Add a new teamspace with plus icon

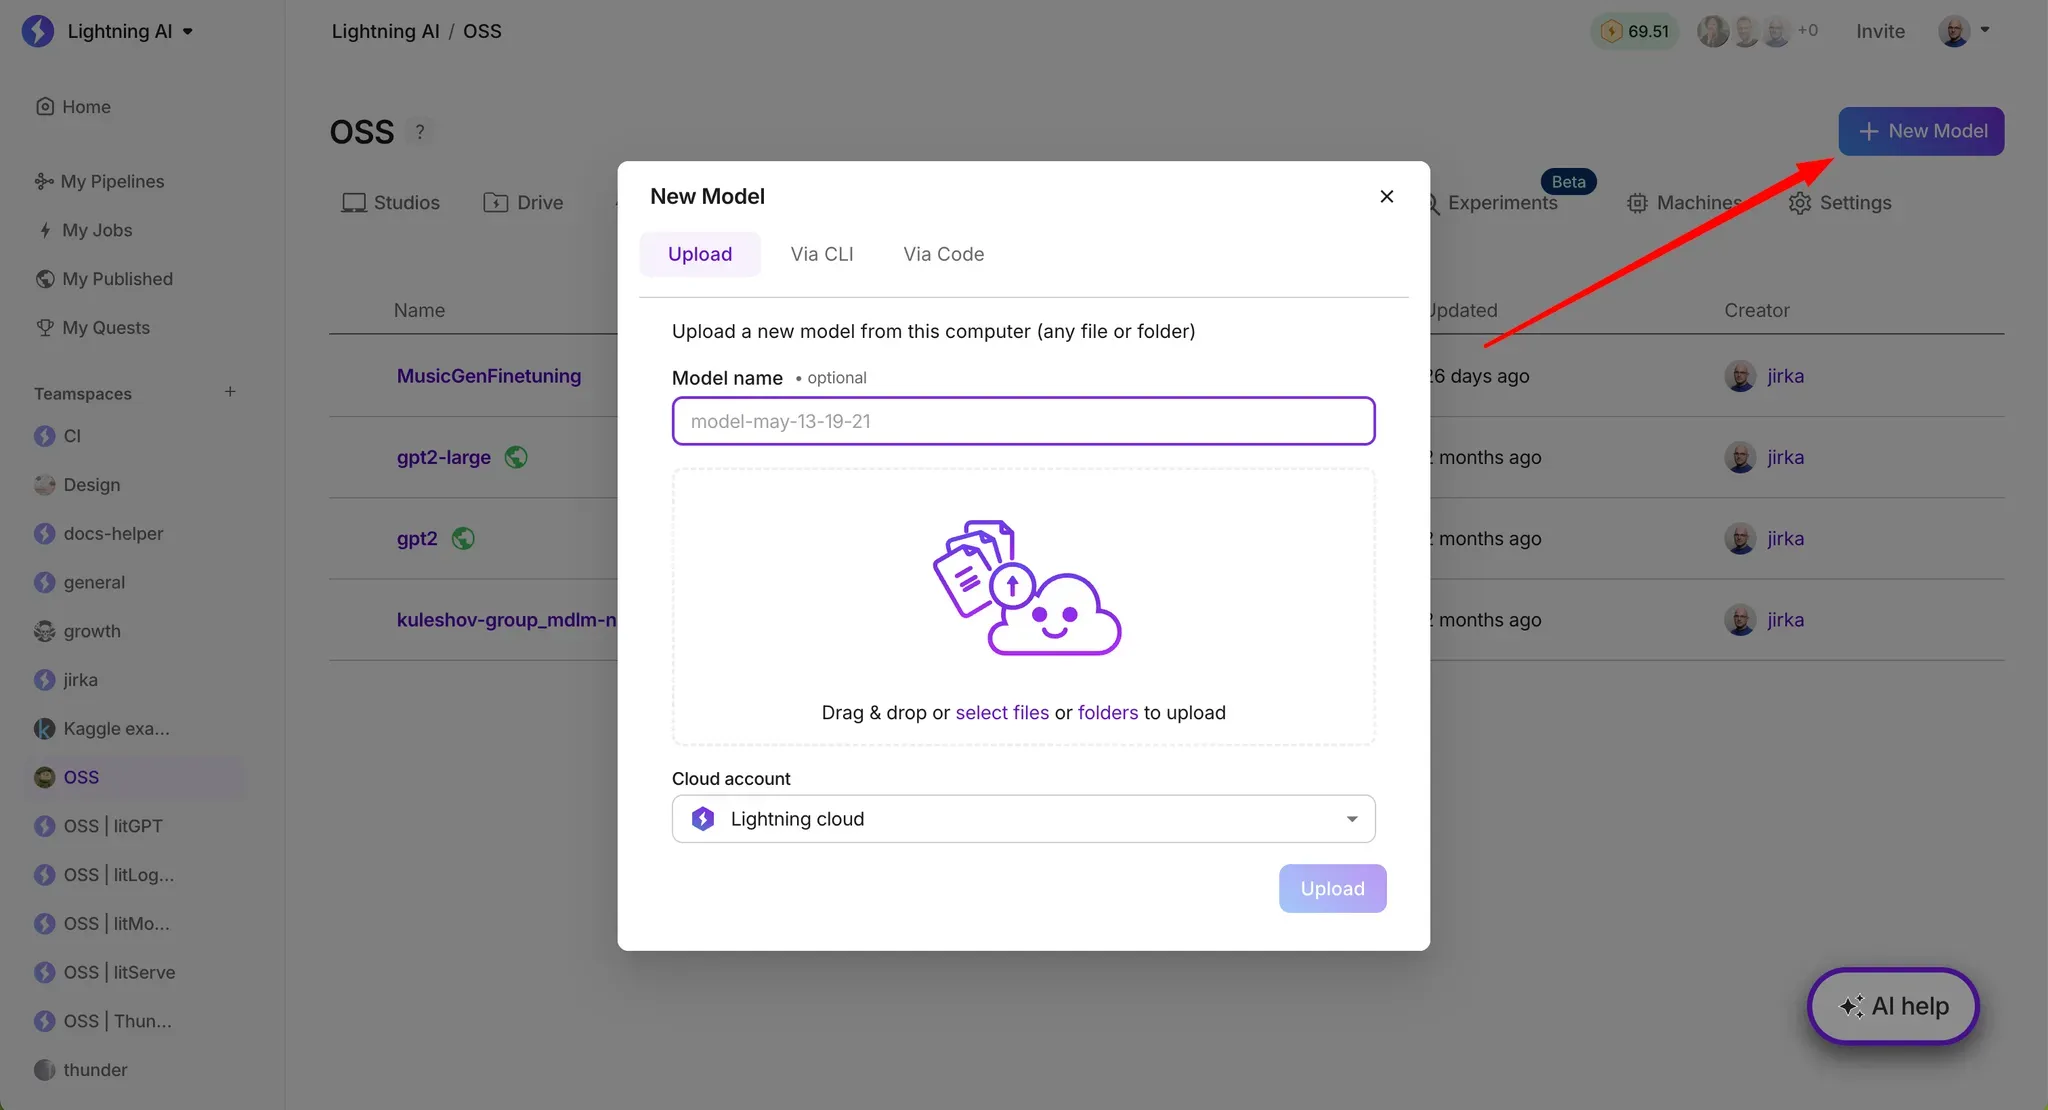point(230,392)
